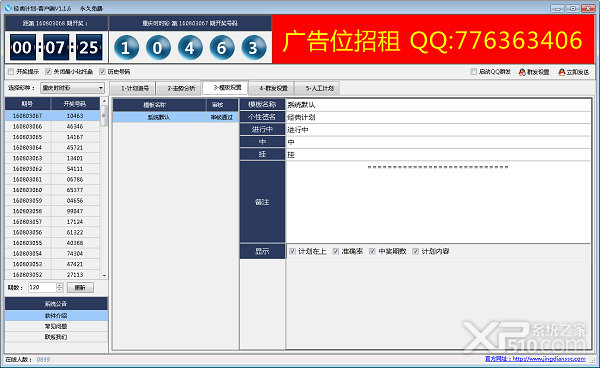Click the 期号 column header
The height and width of the screenshot is (368, 600).
(x=28, y=104)
